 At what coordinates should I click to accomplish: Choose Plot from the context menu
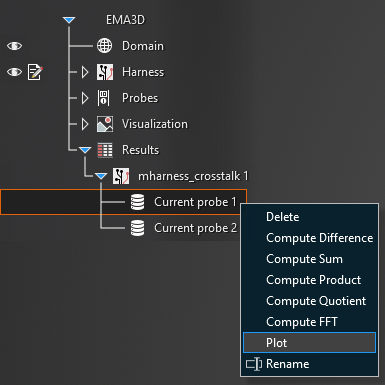click(309, 342)
